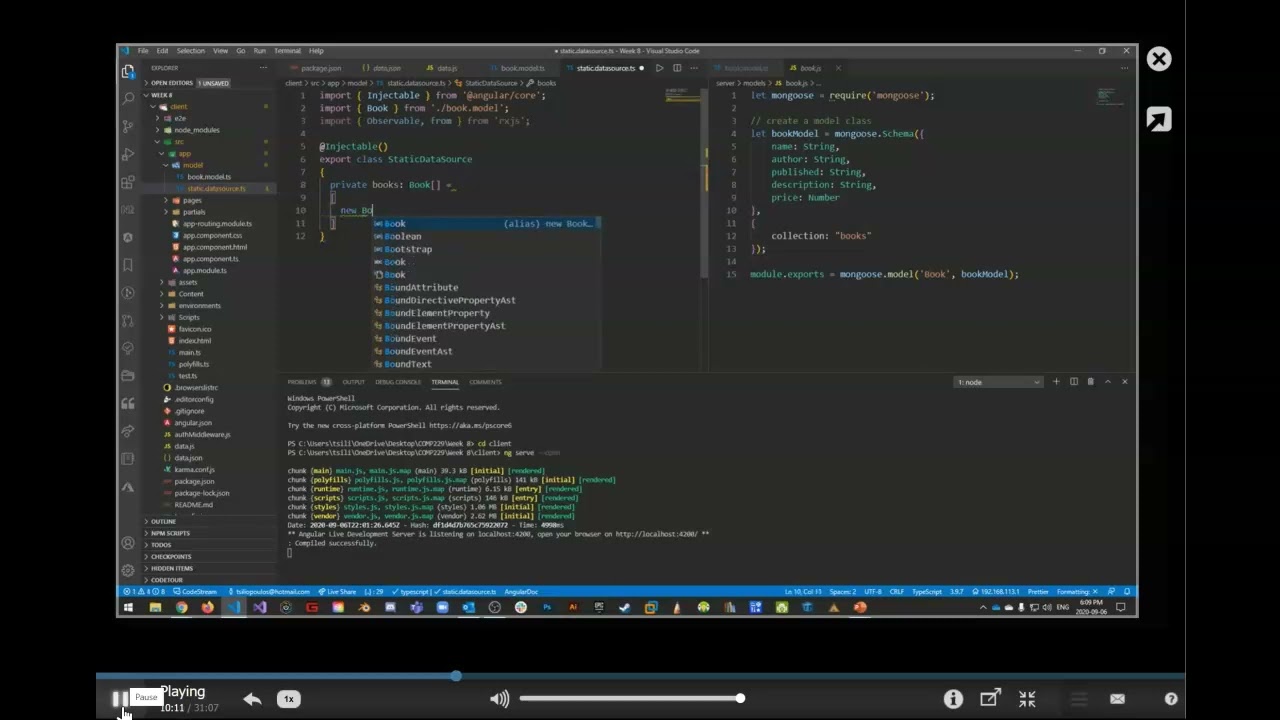The width and height of the screenshot is (1280, 720).
Task: Open the VS Code Explorer icon
Action: (128, 71)
